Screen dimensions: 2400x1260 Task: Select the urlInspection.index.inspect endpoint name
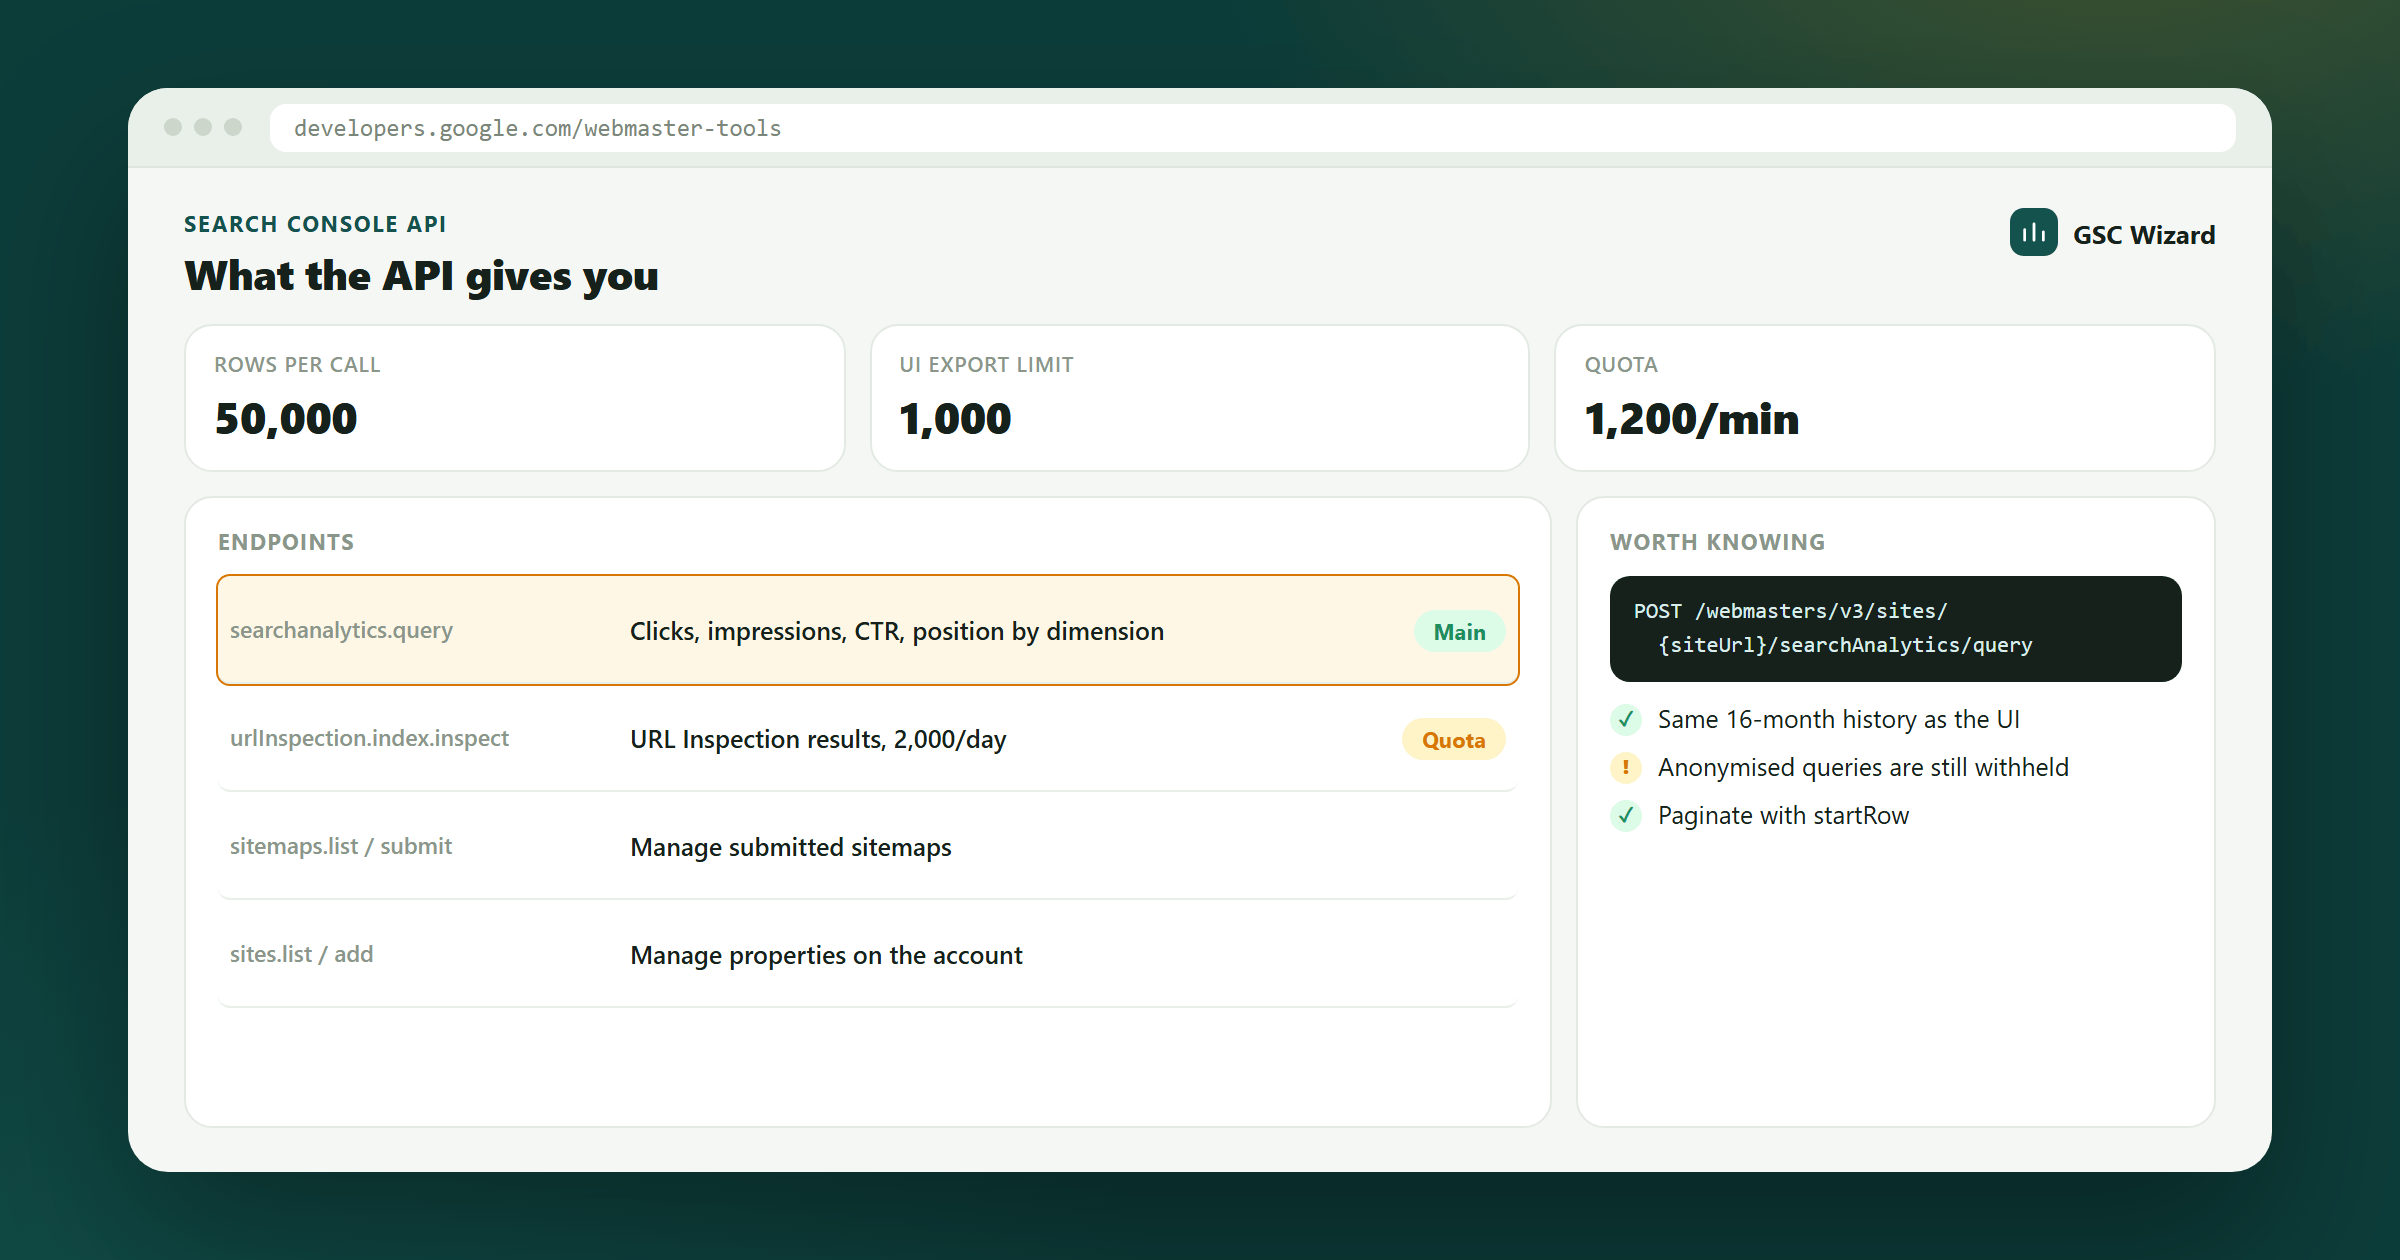(369, 738)
